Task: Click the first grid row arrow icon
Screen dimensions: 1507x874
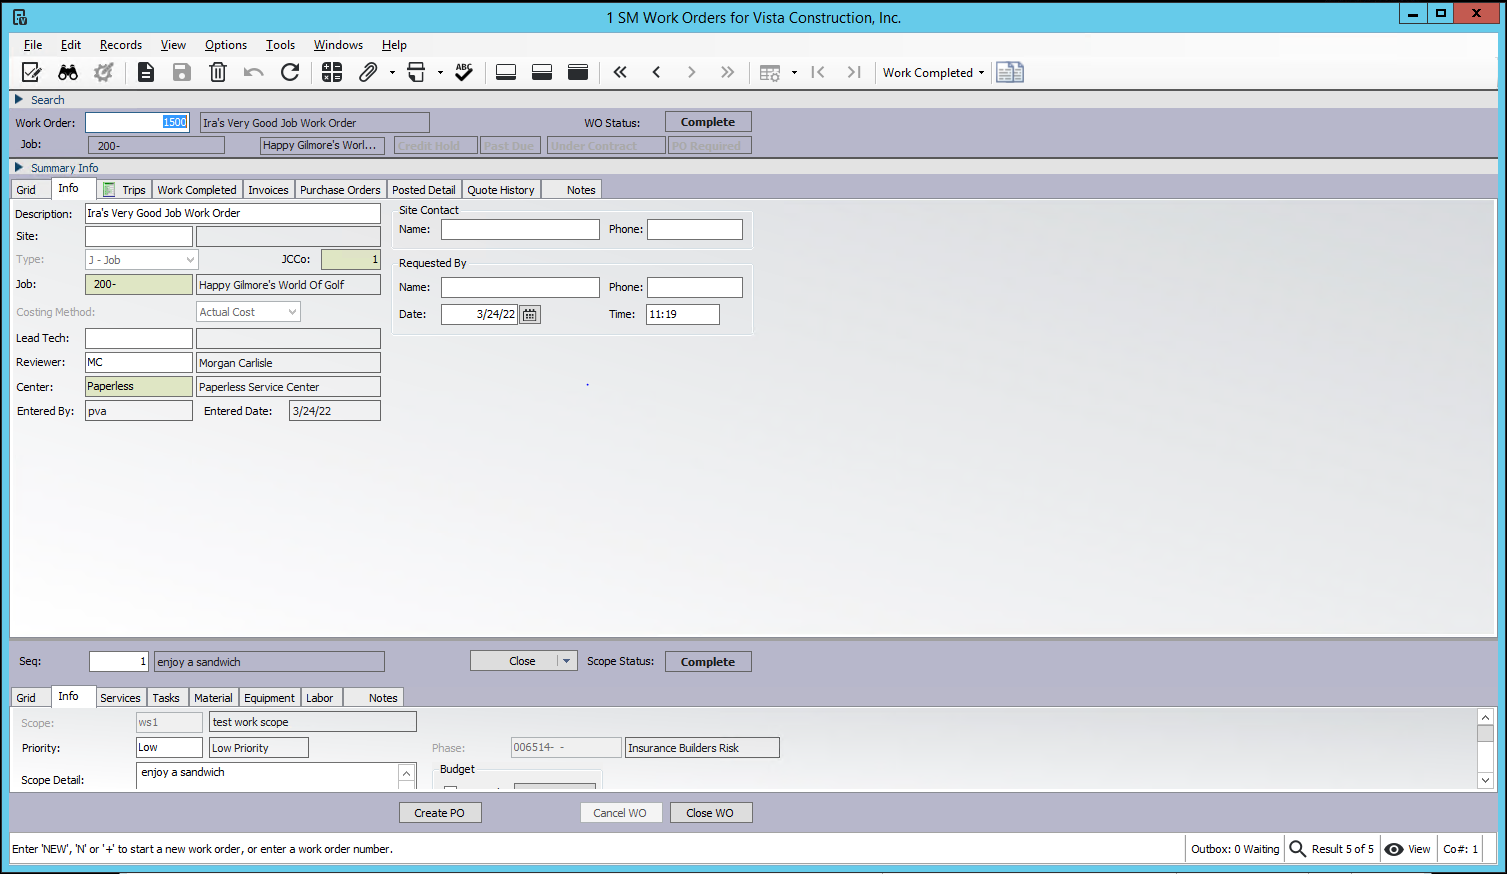Action: point(818,72)
